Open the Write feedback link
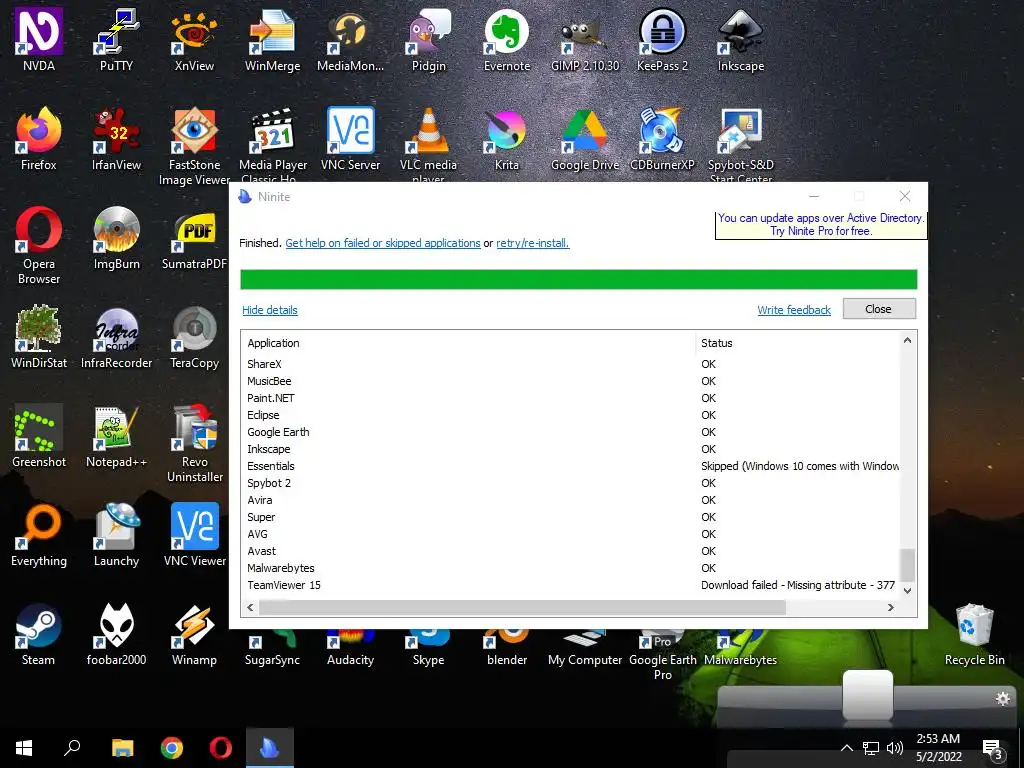This screenshot has width=1024, height=768. [x=794, y=310]
